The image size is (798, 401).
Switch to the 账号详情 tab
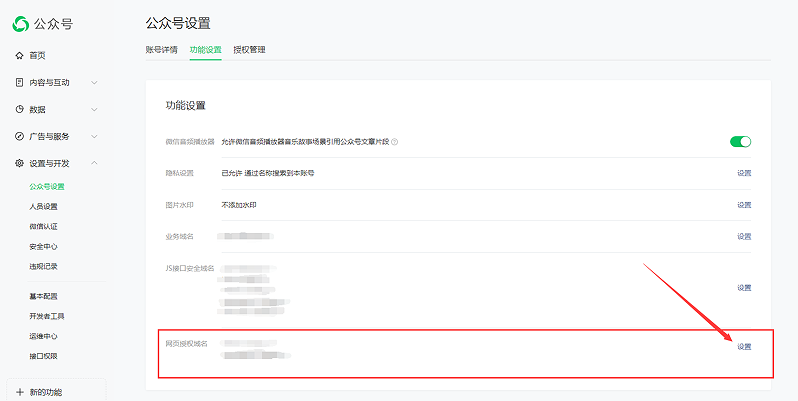click(x=161, y=50)
